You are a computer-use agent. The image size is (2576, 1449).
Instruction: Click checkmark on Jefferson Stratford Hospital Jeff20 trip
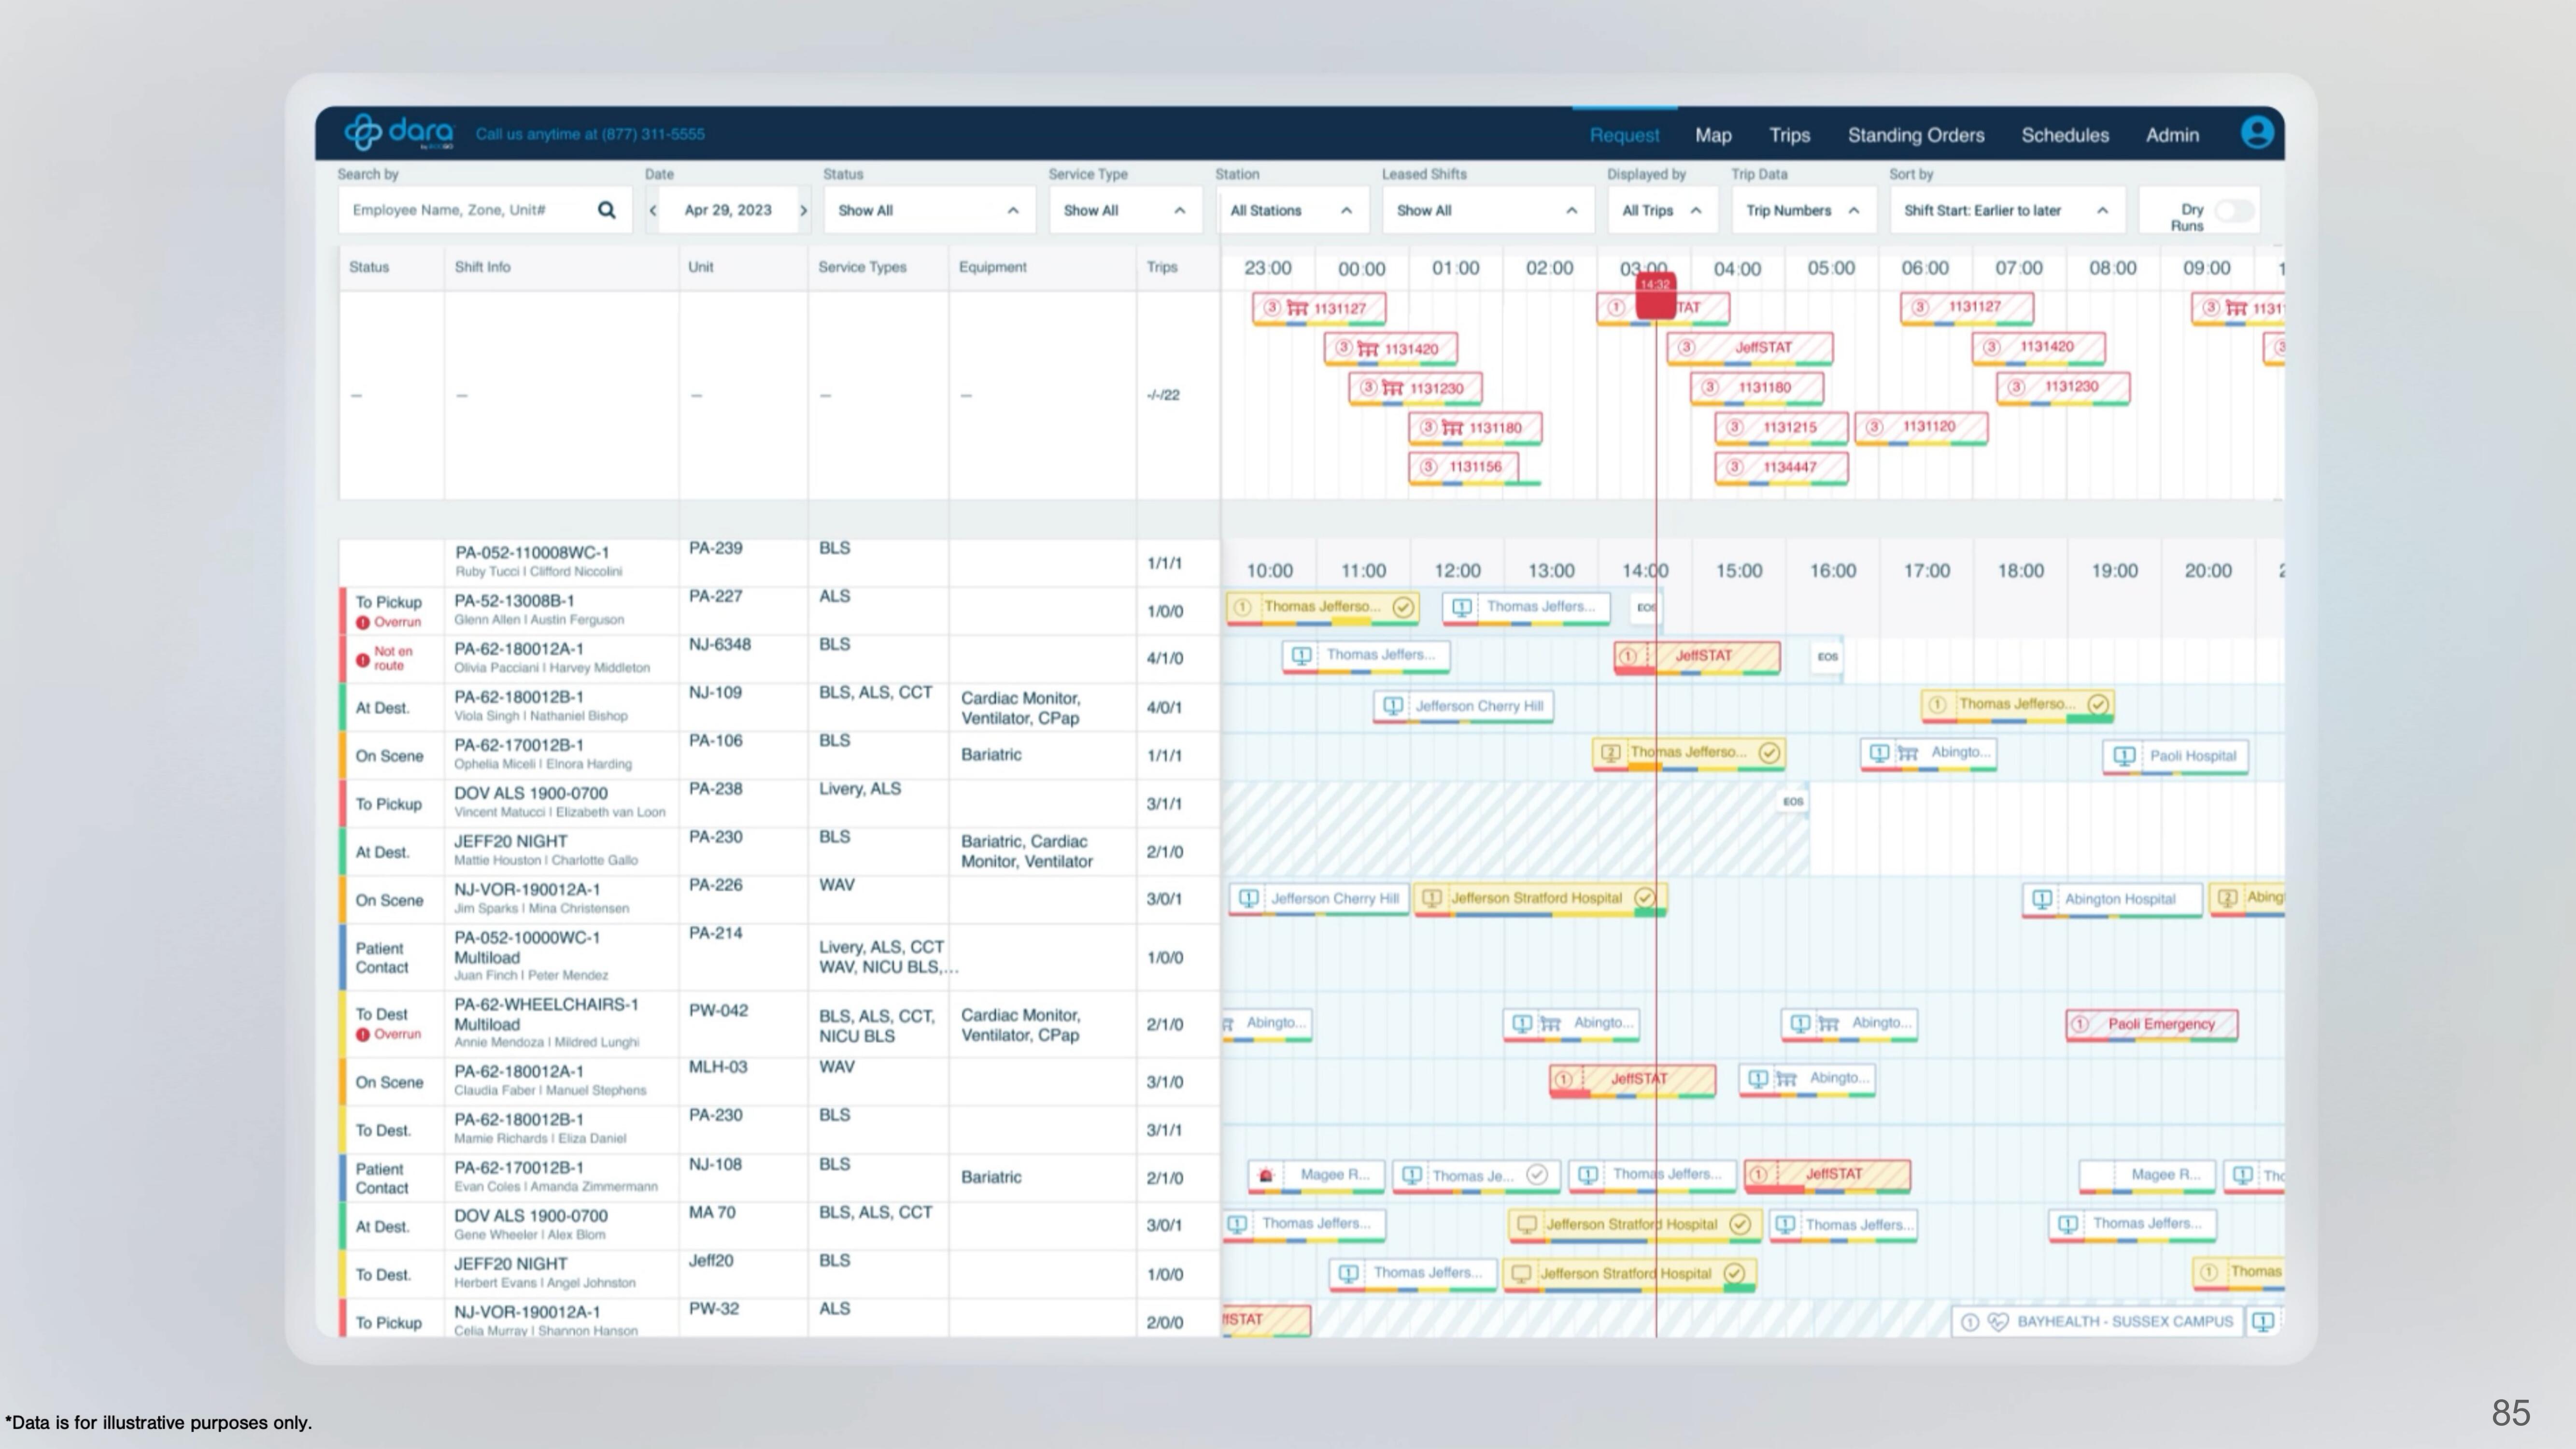1734,1273
